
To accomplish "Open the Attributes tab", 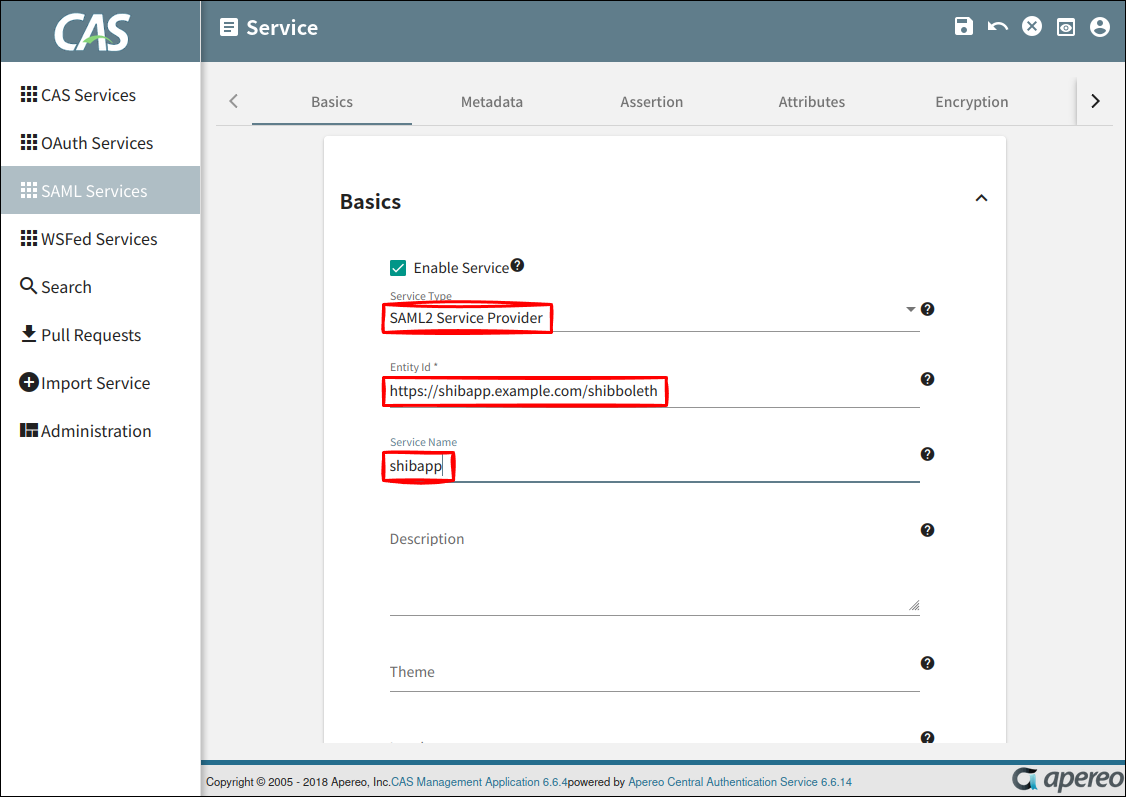I will 812,102.
